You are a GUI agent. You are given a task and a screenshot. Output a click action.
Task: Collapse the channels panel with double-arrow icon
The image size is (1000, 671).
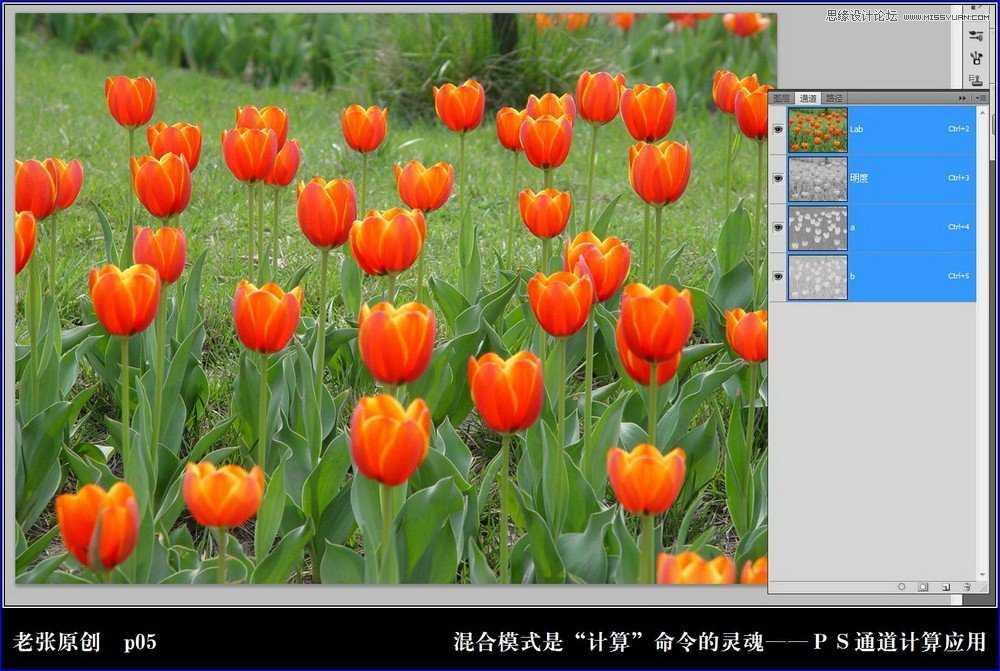tap(962, 98)
